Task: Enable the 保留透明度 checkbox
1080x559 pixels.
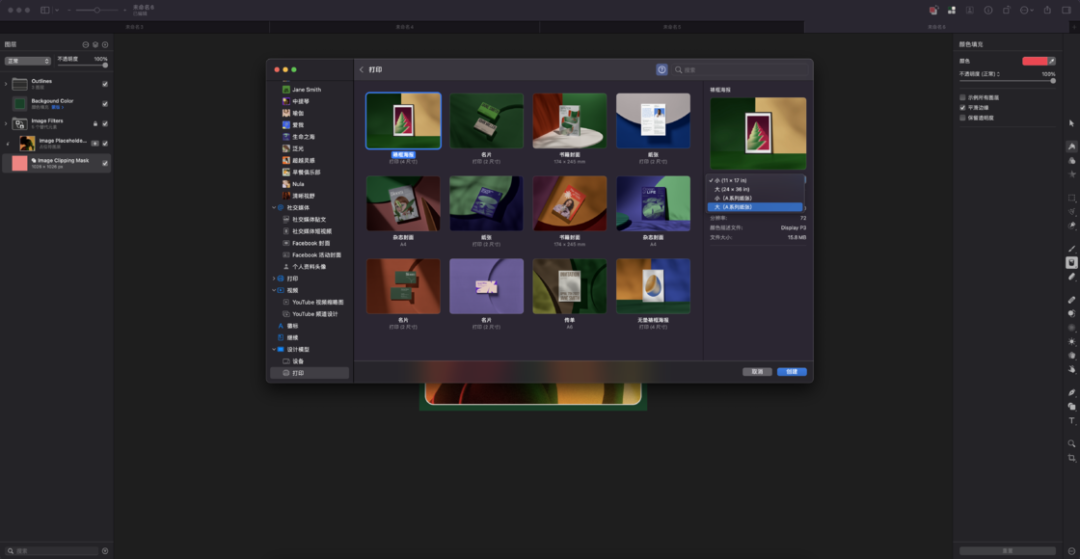Action: point(963,118)
